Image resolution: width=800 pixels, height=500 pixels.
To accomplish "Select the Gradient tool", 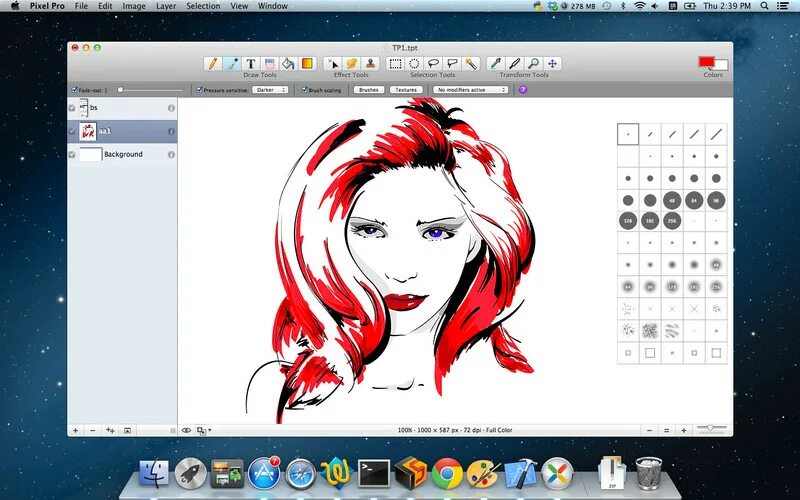I will point(307,63).
